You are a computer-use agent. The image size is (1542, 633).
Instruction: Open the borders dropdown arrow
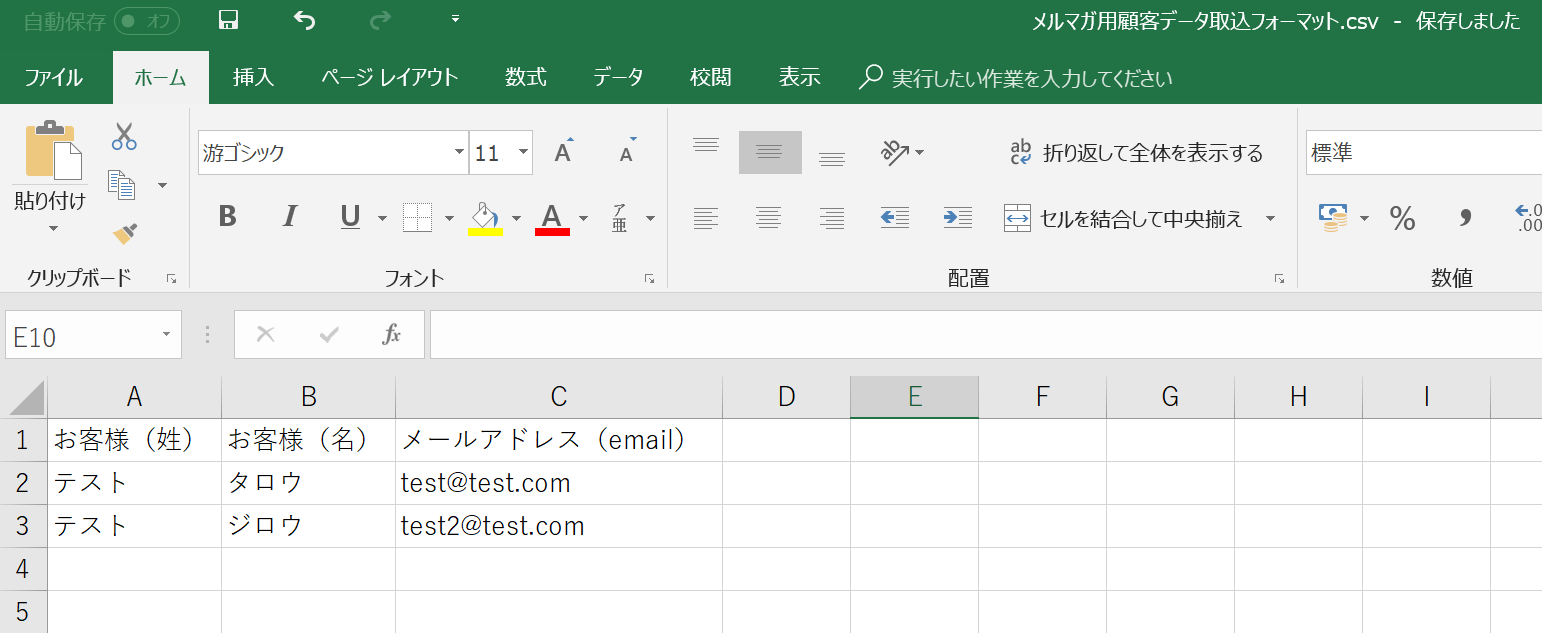click(449, 218)
